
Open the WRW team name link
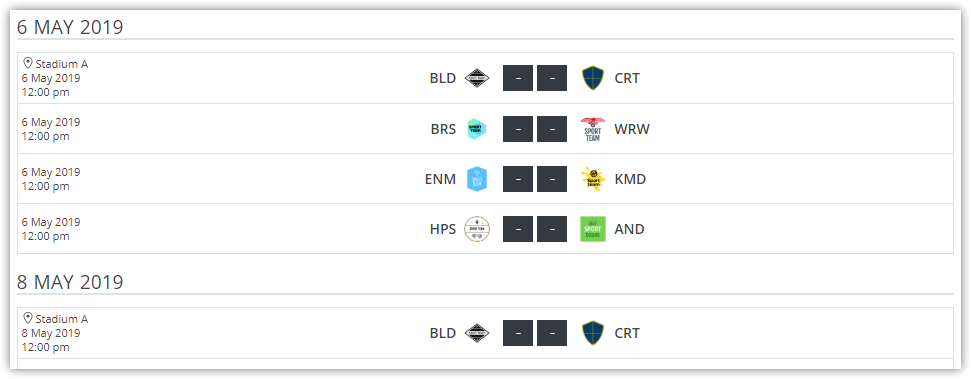(632, 129)
